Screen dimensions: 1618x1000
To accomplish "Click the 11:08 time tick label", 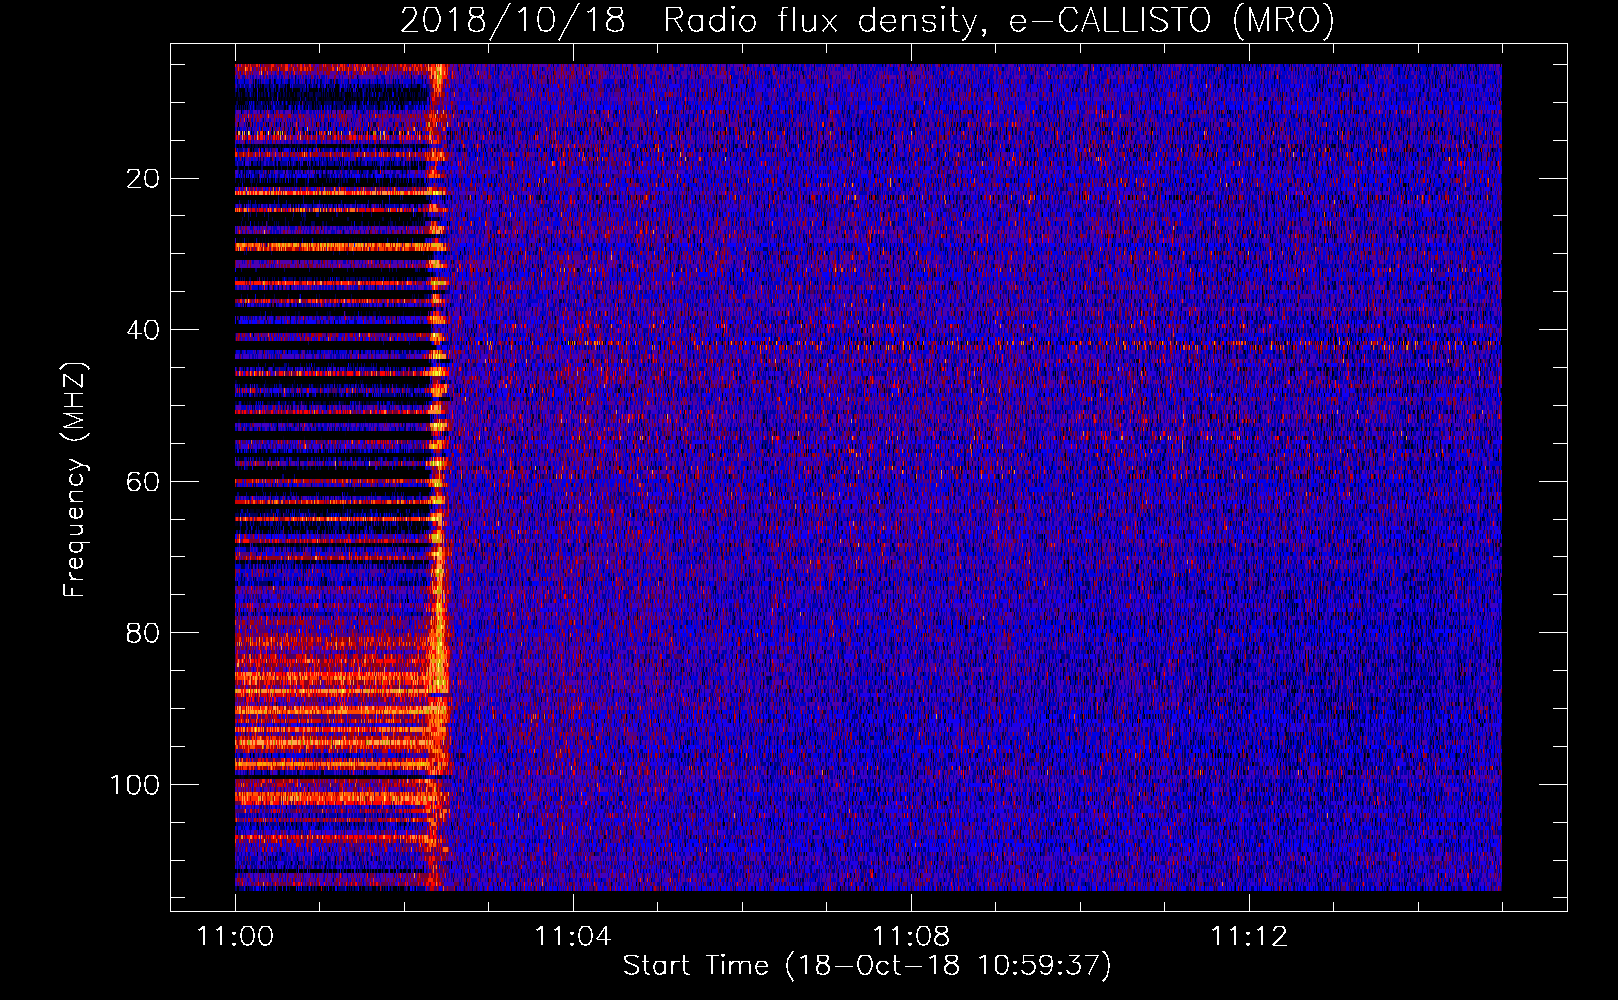I will click(911, 937).
